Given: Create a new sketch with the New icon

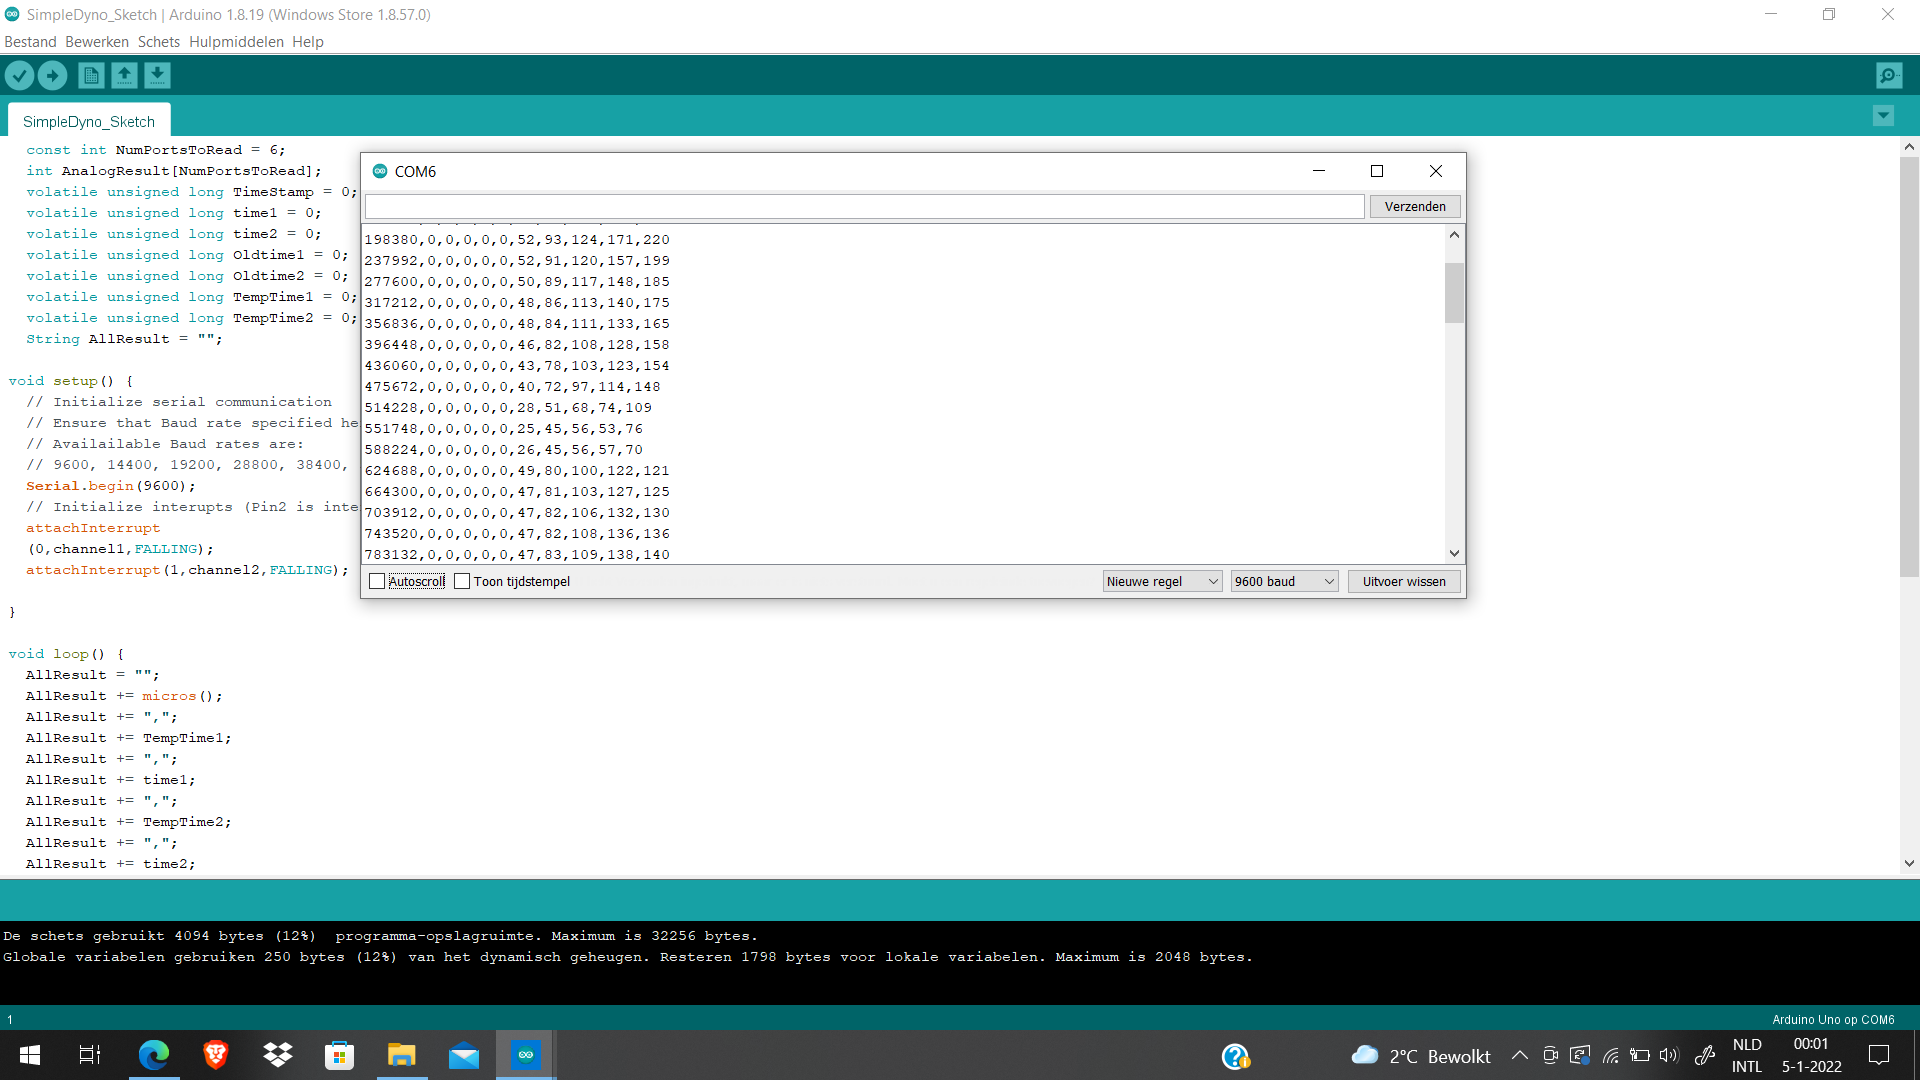Looking at the screenshot, I should point(91,75).
